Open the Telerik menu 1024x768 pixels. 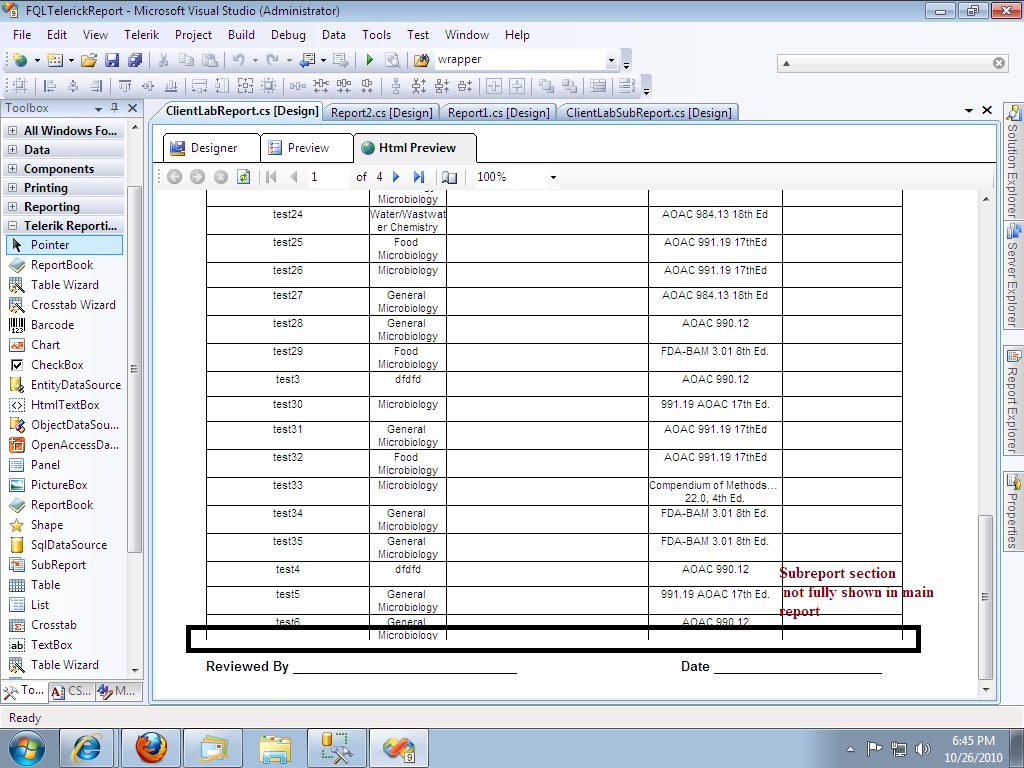tap(142, 35)
